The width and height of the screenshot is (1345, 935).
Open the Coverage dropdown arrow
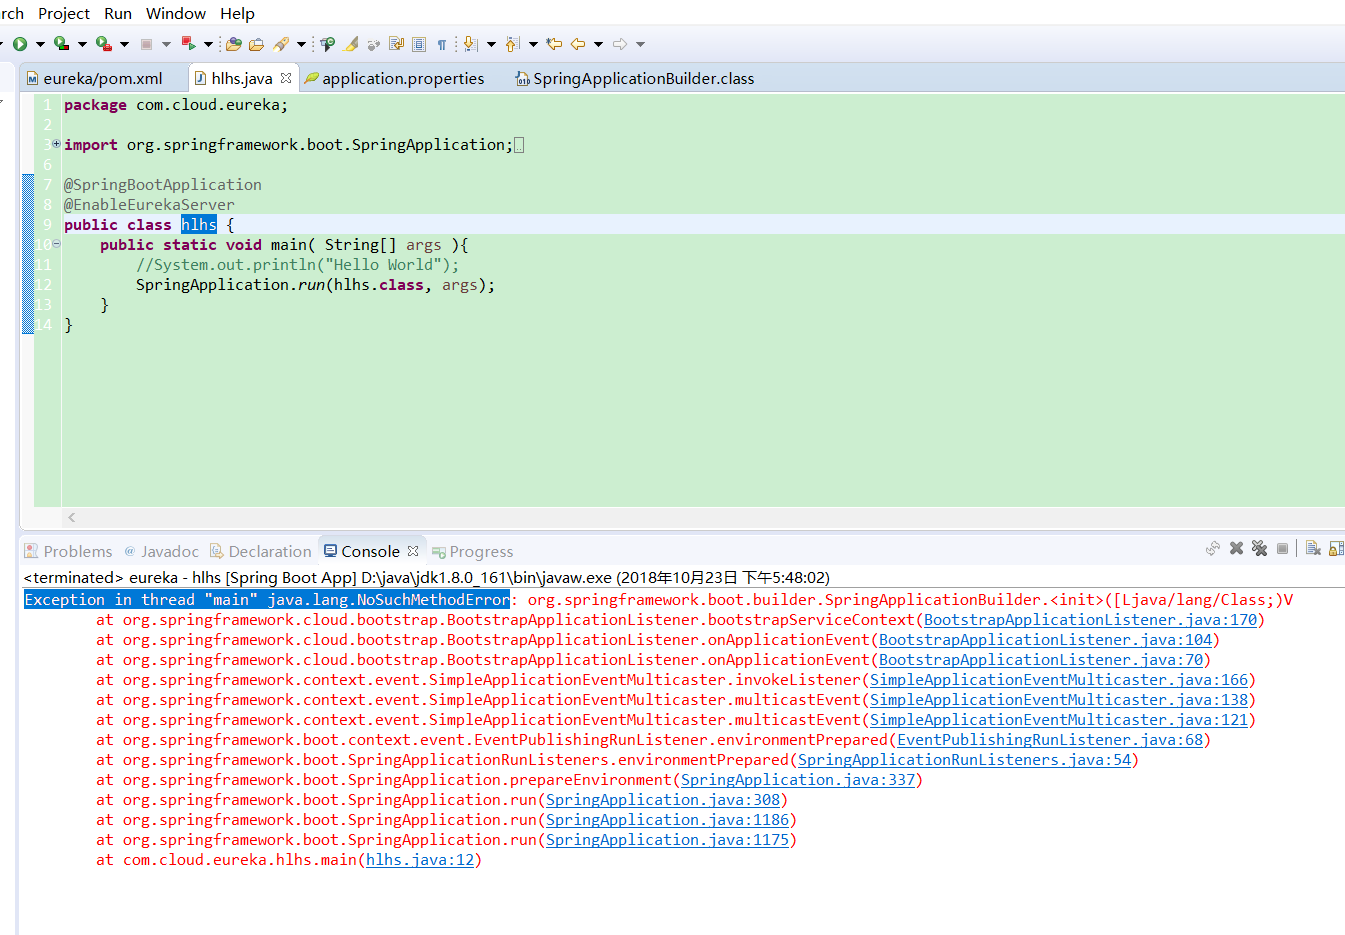tap(82, 44)
